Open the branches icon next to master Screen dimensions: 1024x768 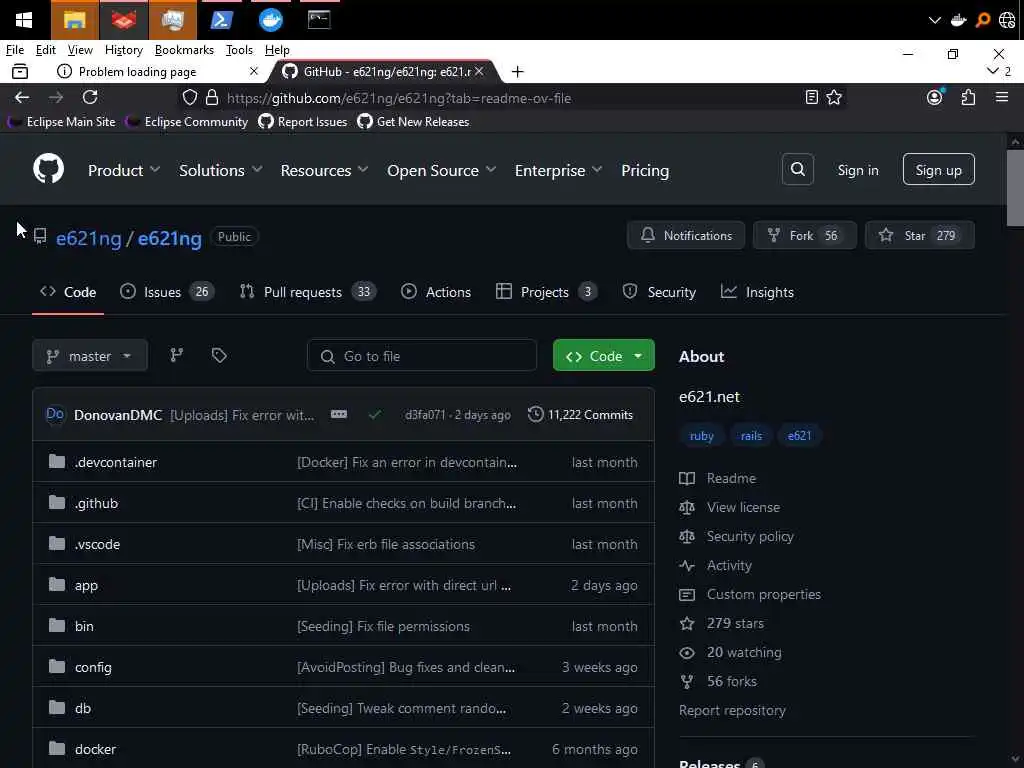[x=176, y=355]
